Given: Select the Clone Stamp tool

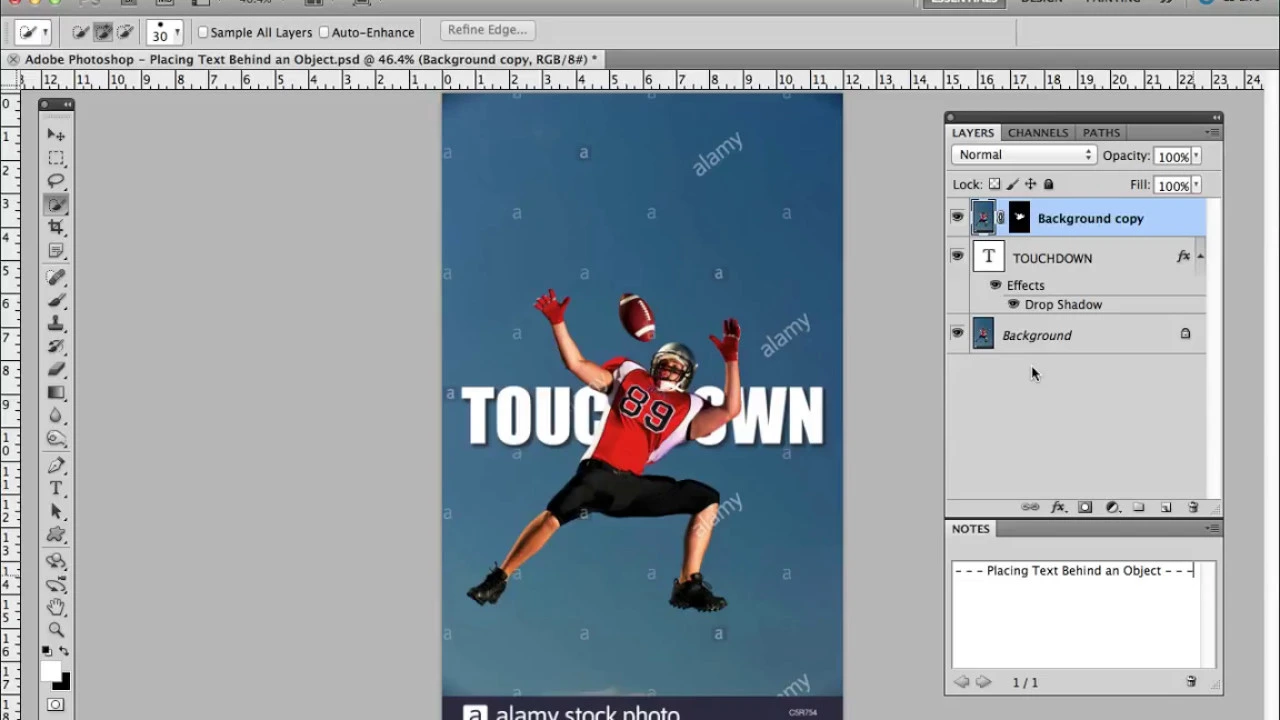Looking at the screenshot, I should pos(56,323).
